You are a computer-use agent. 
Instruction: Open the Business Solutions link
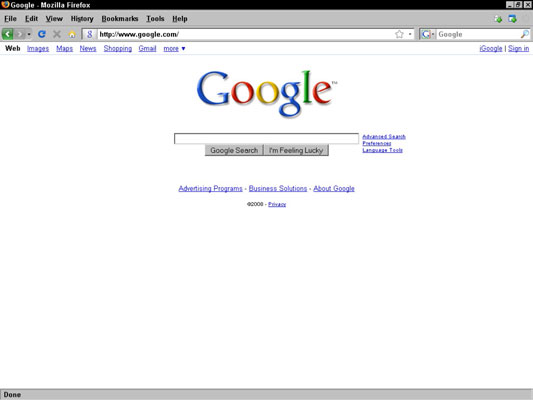tap(278, 189)
